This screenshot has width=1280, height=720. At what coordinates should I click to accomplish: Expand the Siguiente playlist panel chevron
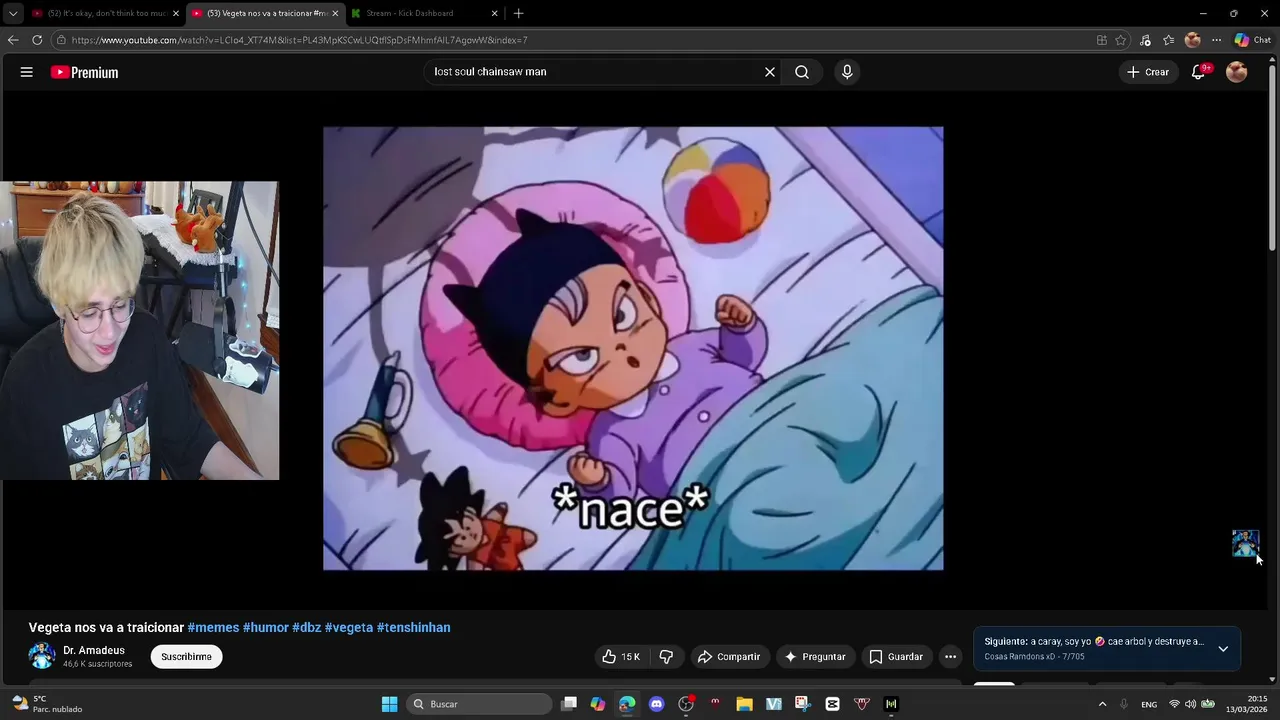tap(1223, 649)
